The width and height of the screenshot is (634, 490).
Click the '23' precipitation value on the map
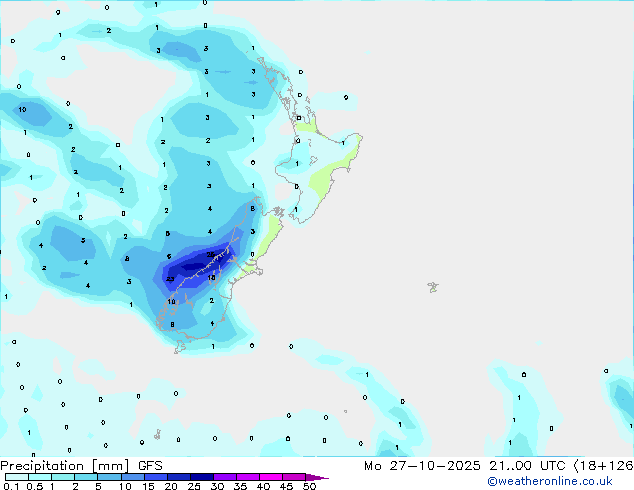(170, 279)
